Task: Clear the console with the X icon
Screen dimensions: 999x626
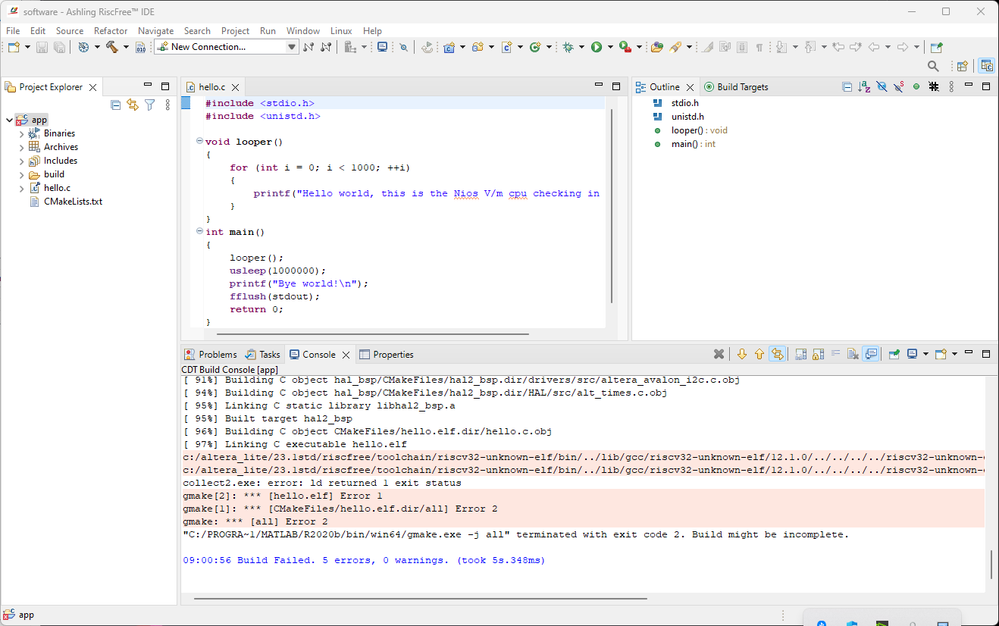Action: [718, 354]
